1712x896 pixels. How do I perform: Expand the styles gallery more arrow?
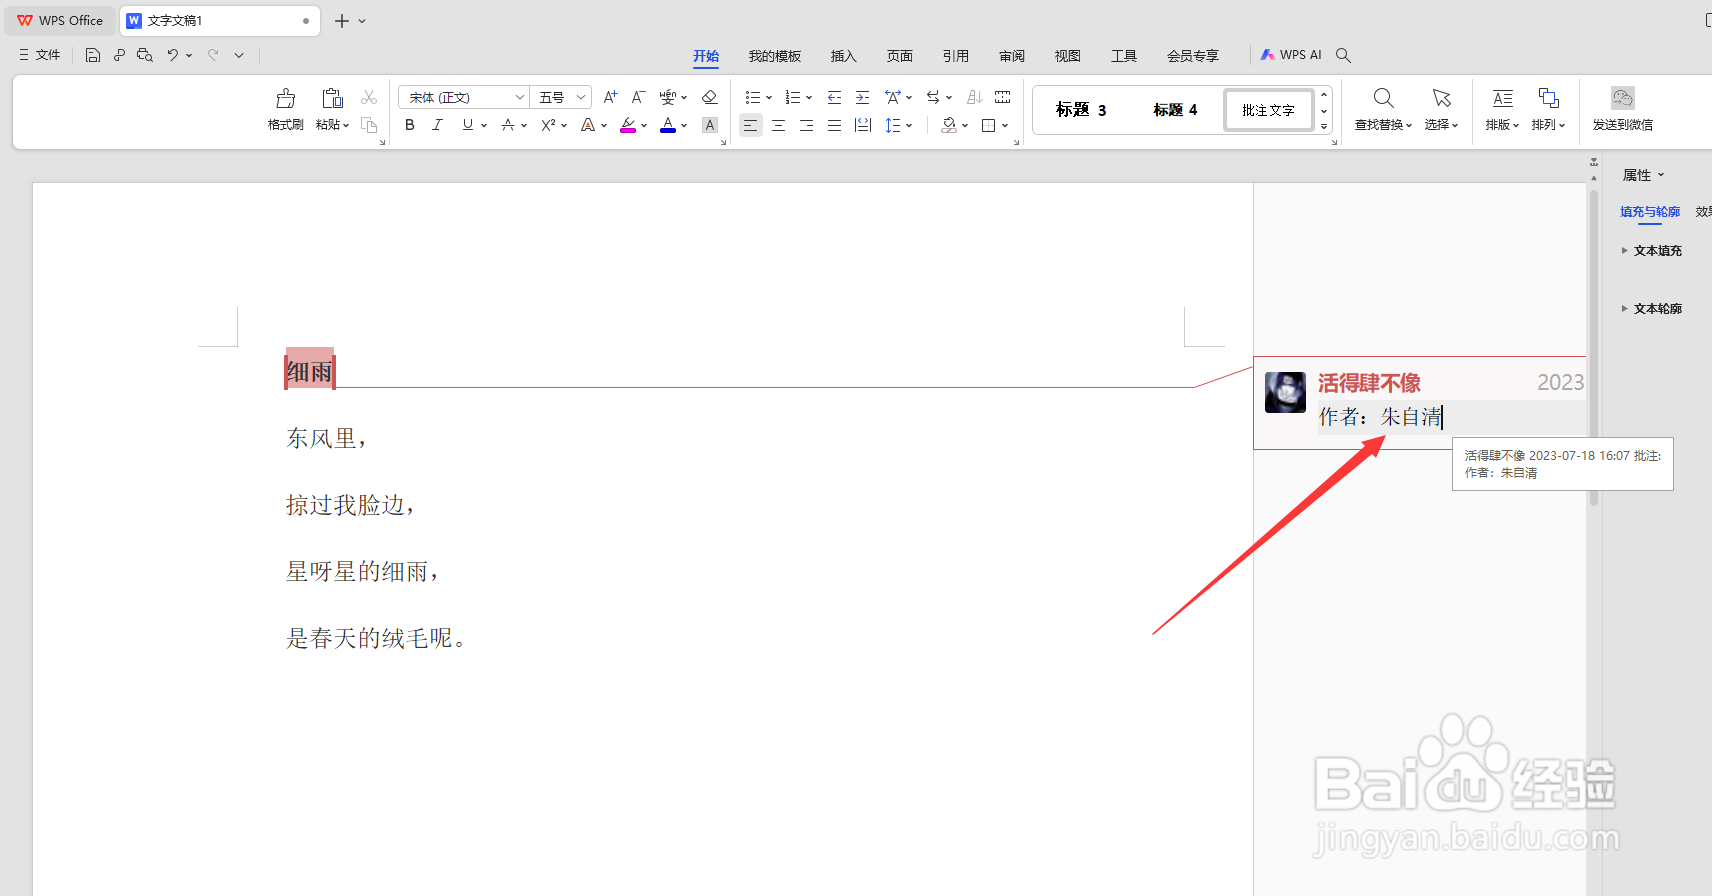tap(1324, 127)
